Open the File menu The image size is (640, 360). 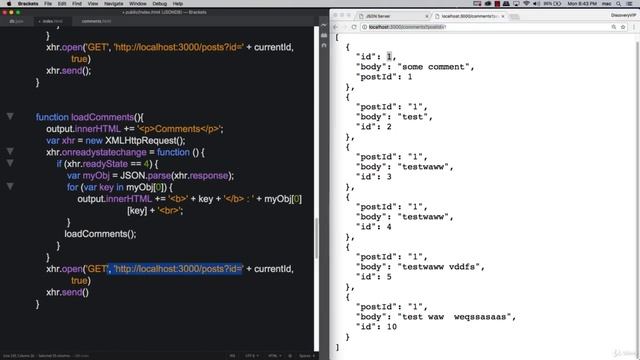(48, 4)
